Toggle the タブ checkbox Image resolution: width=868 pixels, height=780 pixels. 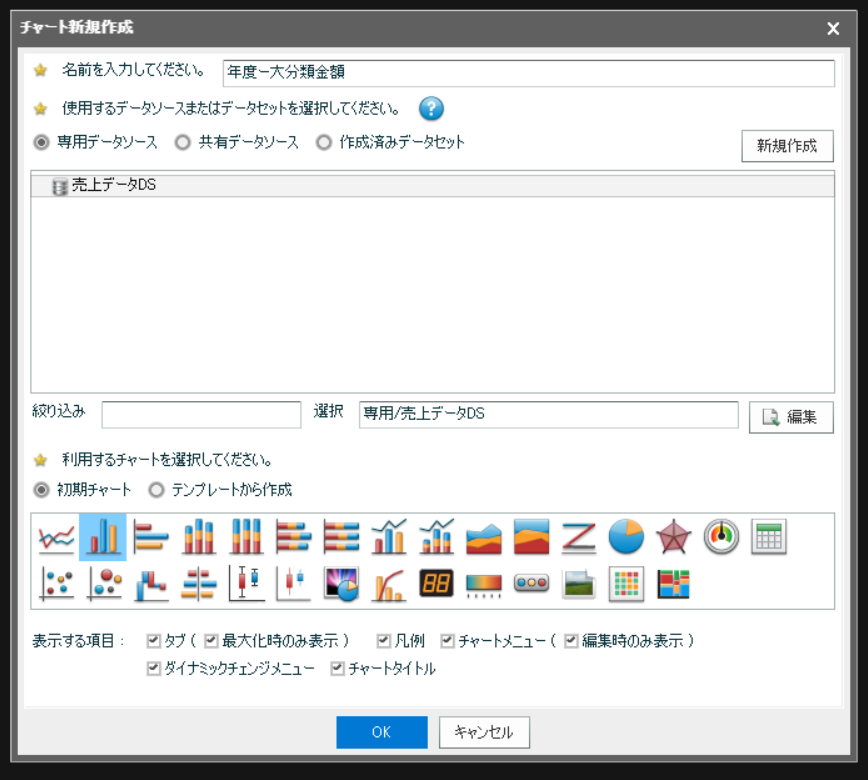[153, 641]
